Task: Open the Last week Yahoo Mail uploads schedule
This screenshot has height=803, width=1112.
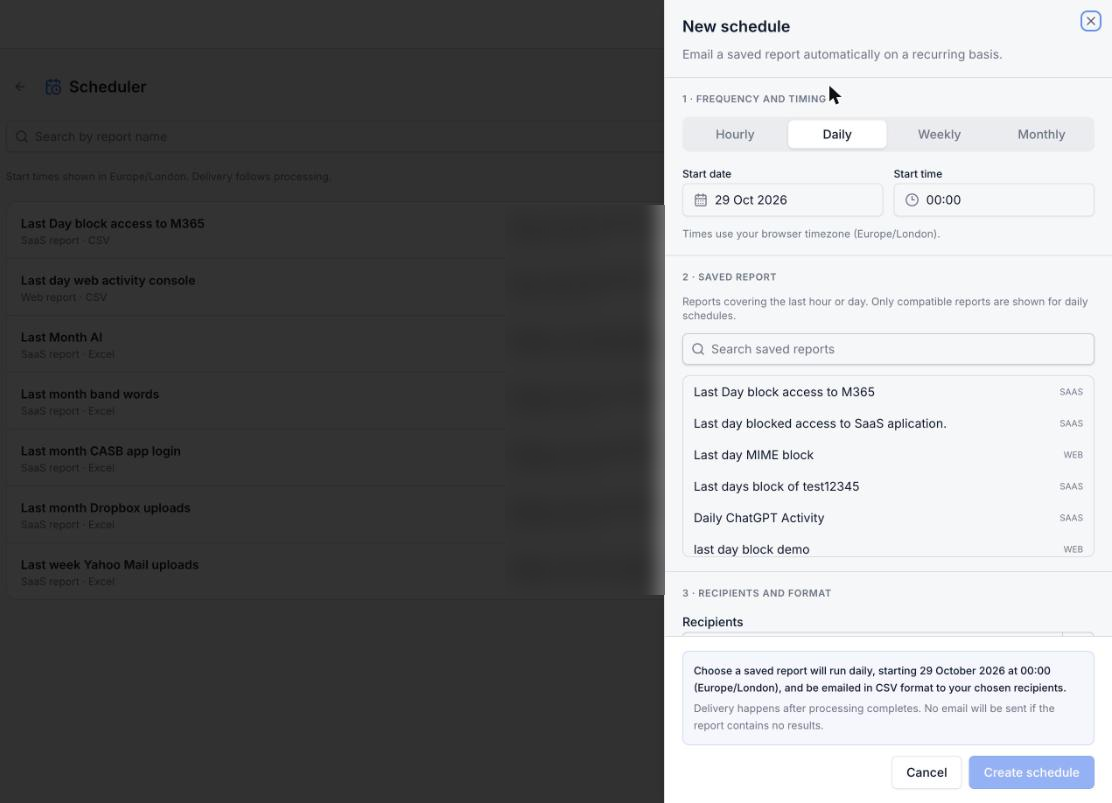Action: click(333, 571)
